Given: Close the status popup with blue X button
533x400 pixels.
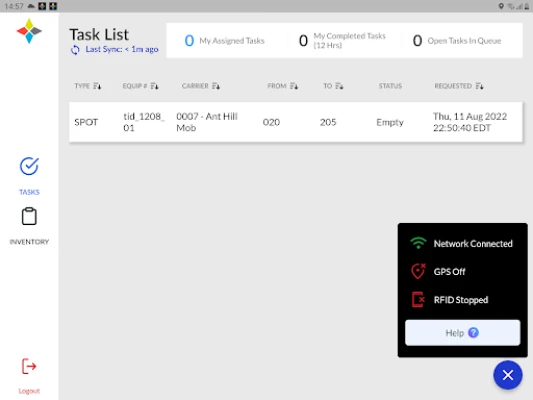Looking at the screenshot, I should pyautogui.click(x=508, y=375).
